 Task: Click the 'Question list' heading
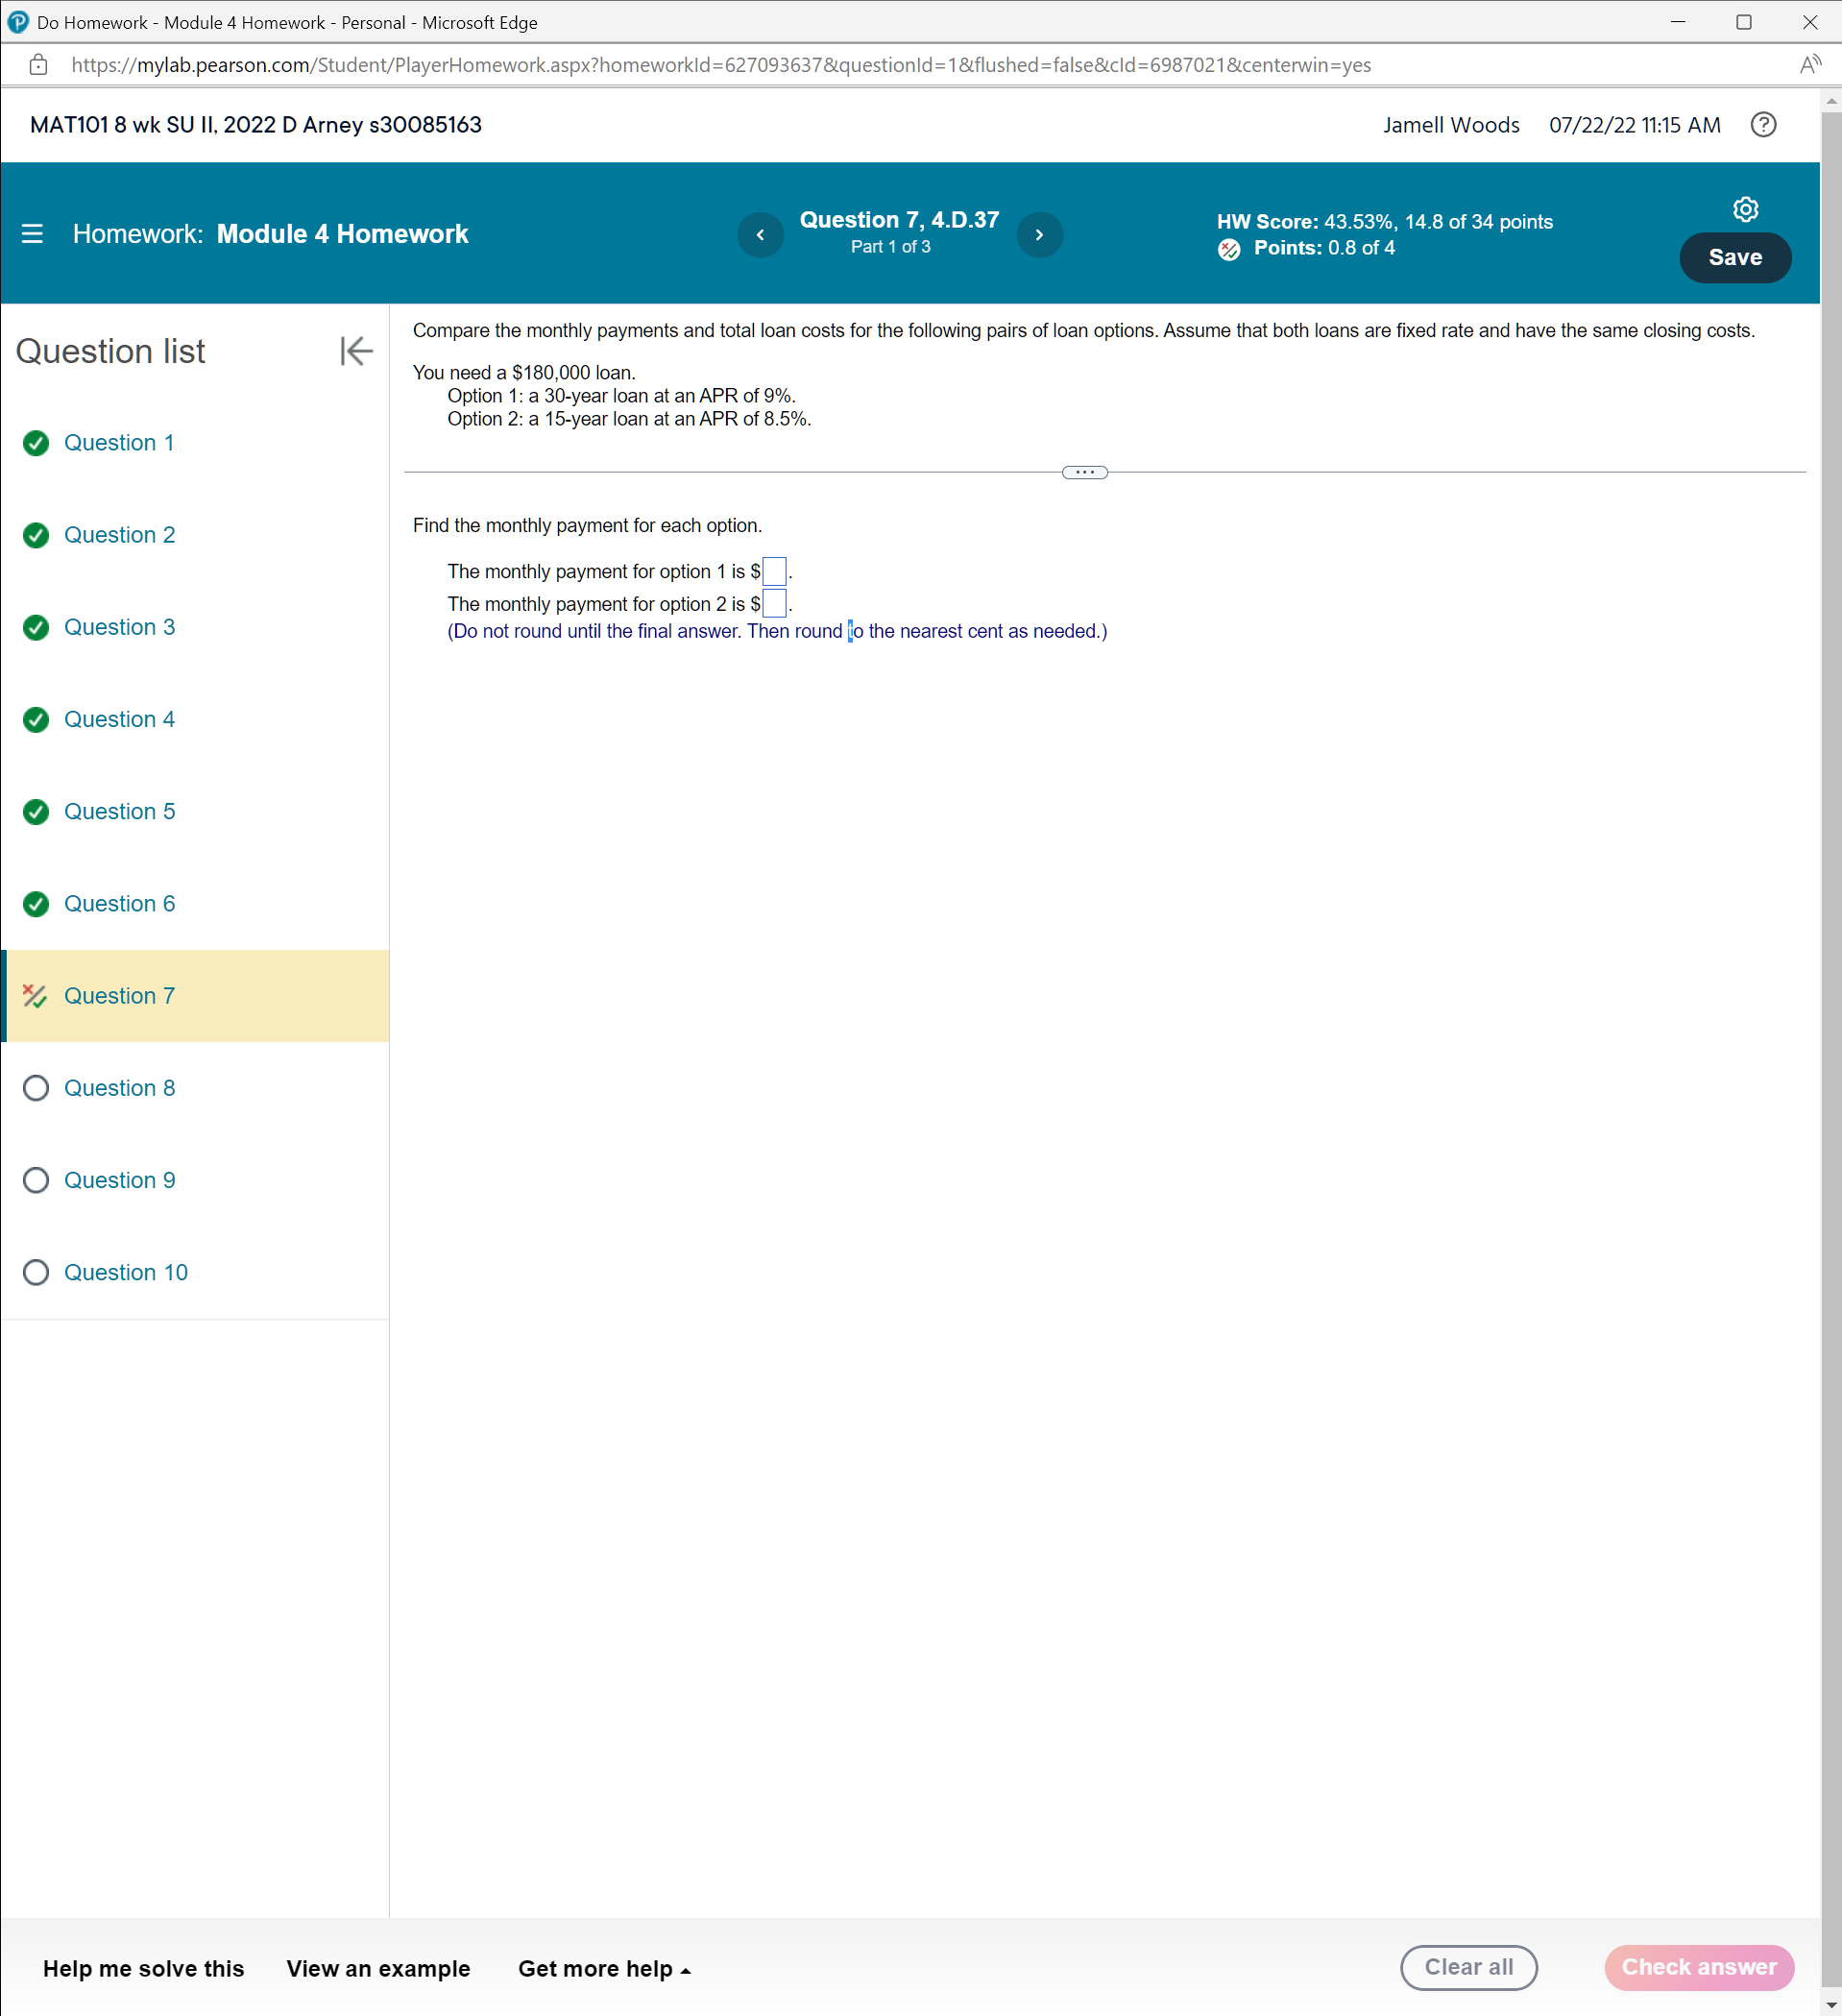[x=111, y=351]
